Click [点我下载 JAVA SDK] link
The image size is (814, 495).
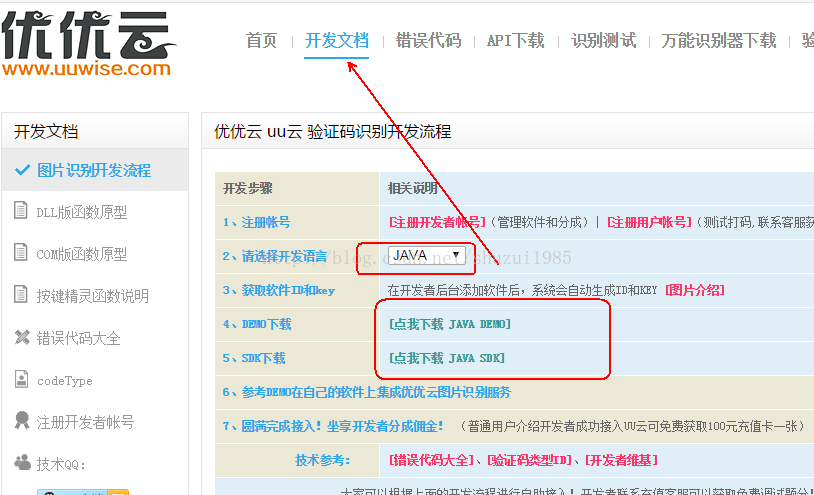coord(447,358)
